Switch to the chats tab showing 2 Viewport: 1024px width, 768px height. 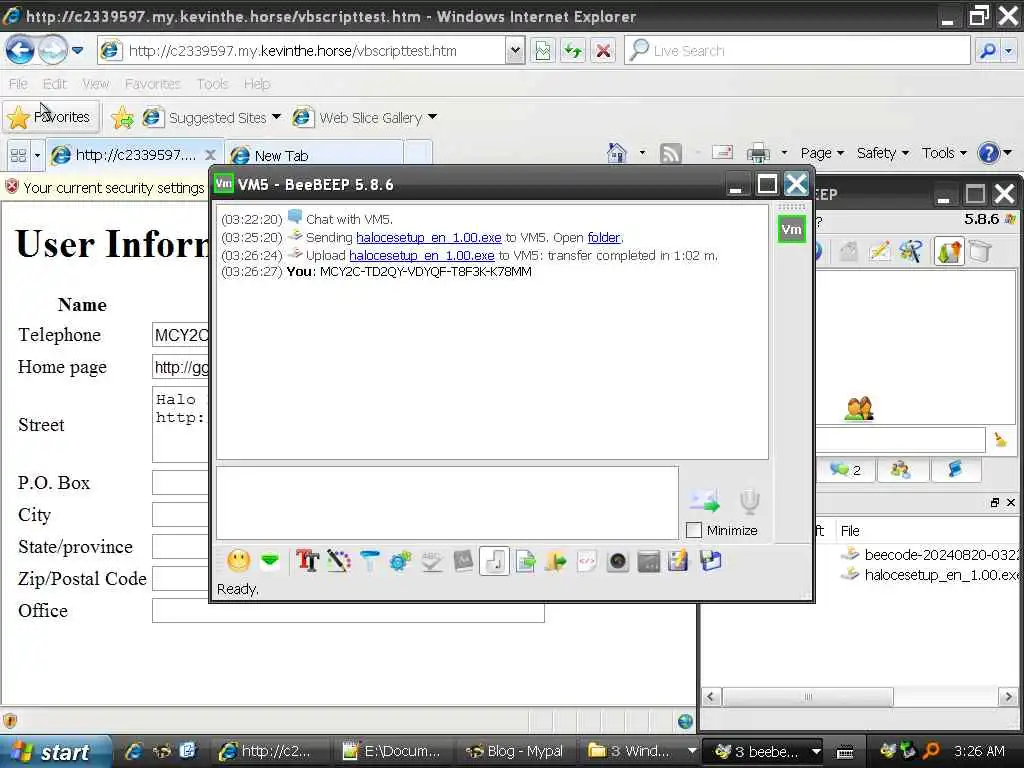tap(845, 470)
